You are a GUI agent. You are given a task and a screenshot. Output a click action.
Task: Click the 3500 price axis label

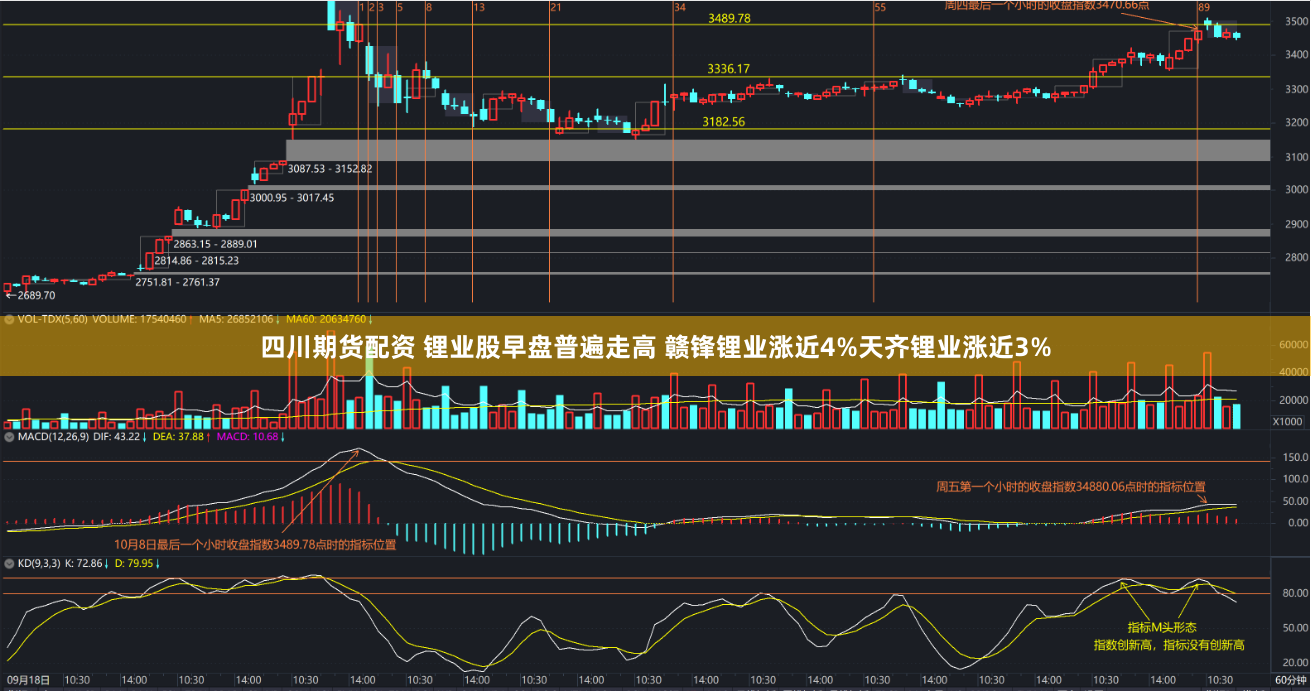1297,22
